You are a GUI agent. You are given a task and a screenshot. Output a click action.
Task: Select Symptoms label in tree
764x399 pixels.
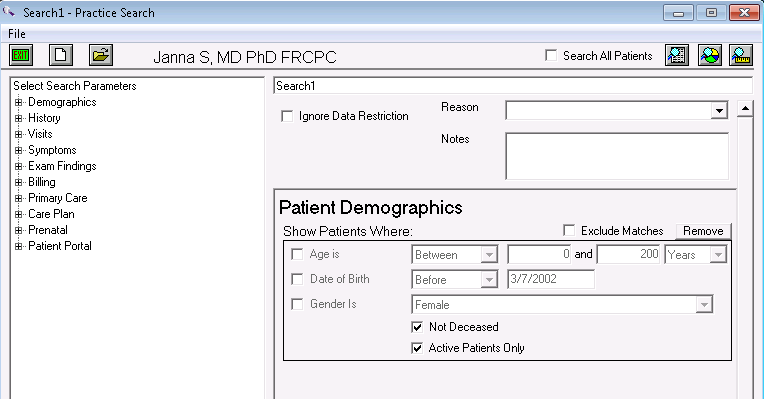(52, 150)
